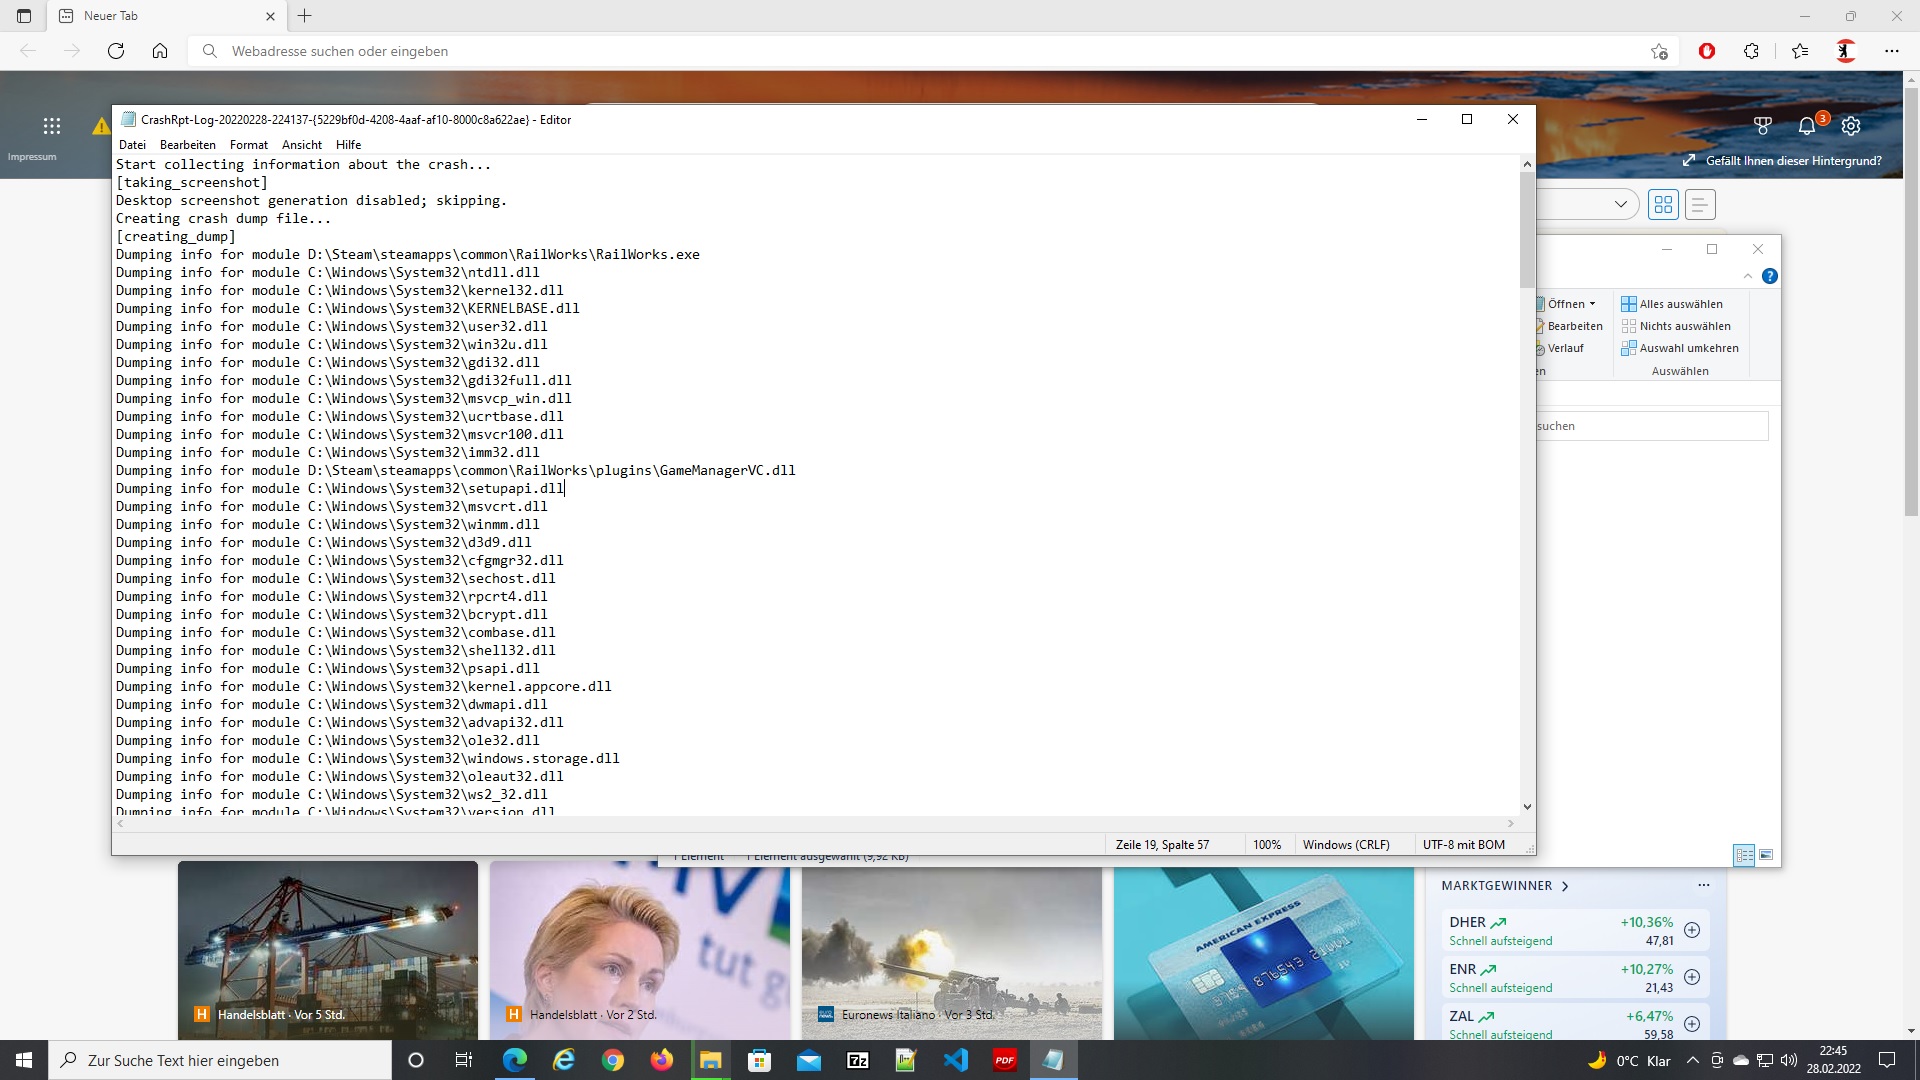Open the rewards trophy icon
Screen dimensions: 1920x1080
pyautogui.click(x=1763, y=126)
